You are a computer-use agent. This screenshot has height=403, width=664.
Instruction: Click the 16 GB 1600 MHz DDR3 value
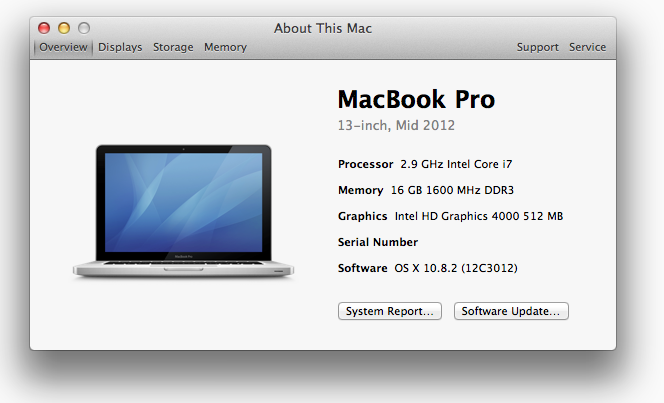coord(452,190)
